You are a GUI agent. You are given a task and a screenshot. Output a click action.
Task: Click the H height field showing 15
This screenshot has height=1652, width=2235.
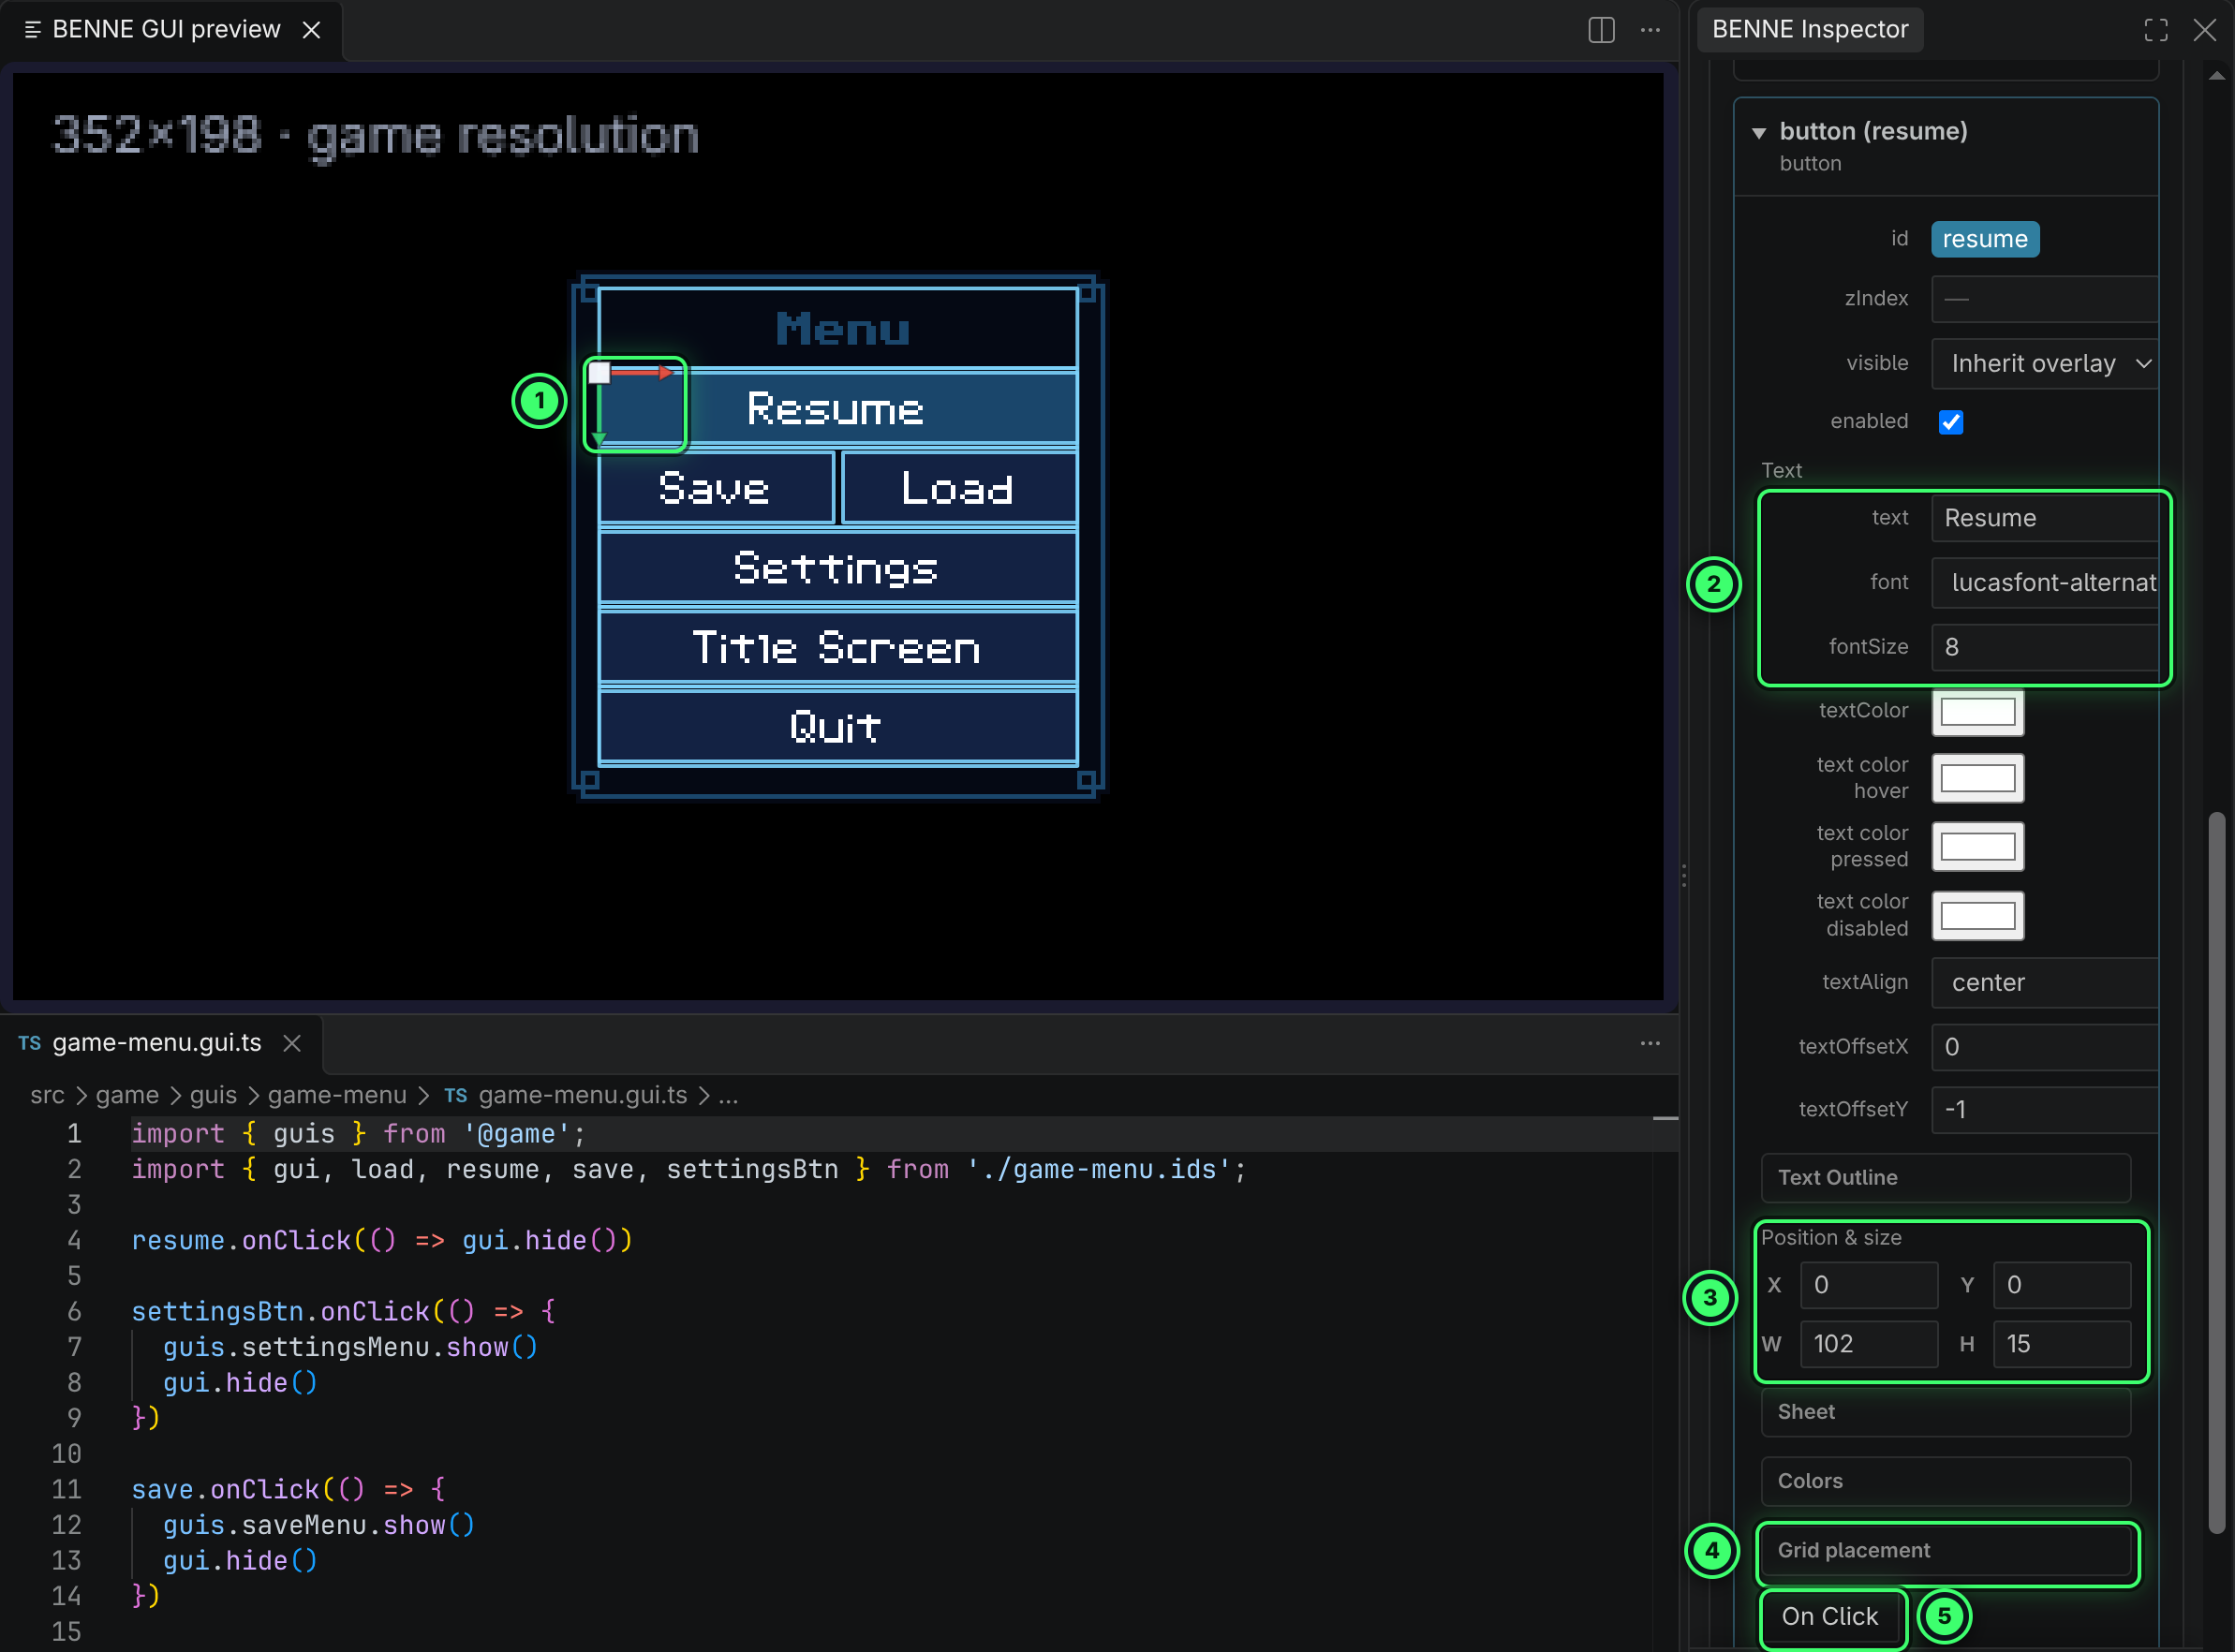point(2062,1344)
